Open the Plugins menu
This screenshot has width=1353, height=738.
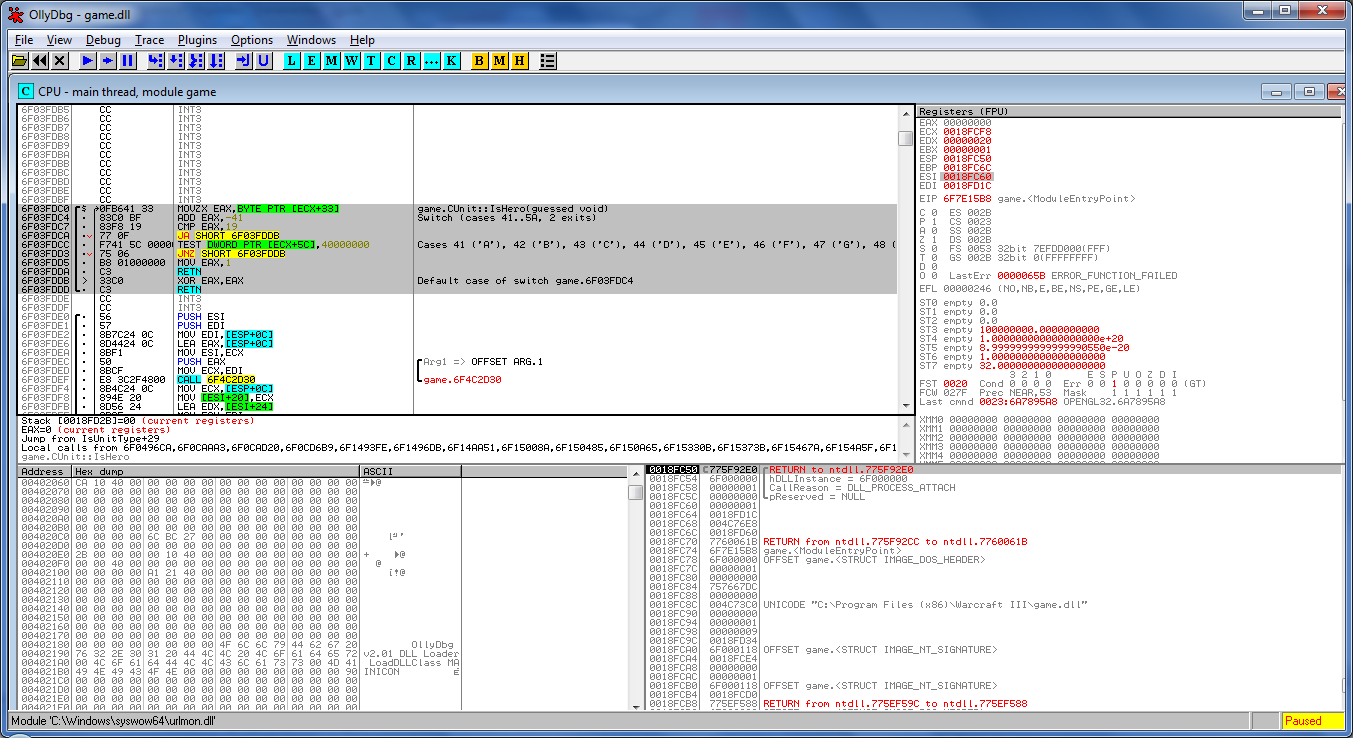197,40
